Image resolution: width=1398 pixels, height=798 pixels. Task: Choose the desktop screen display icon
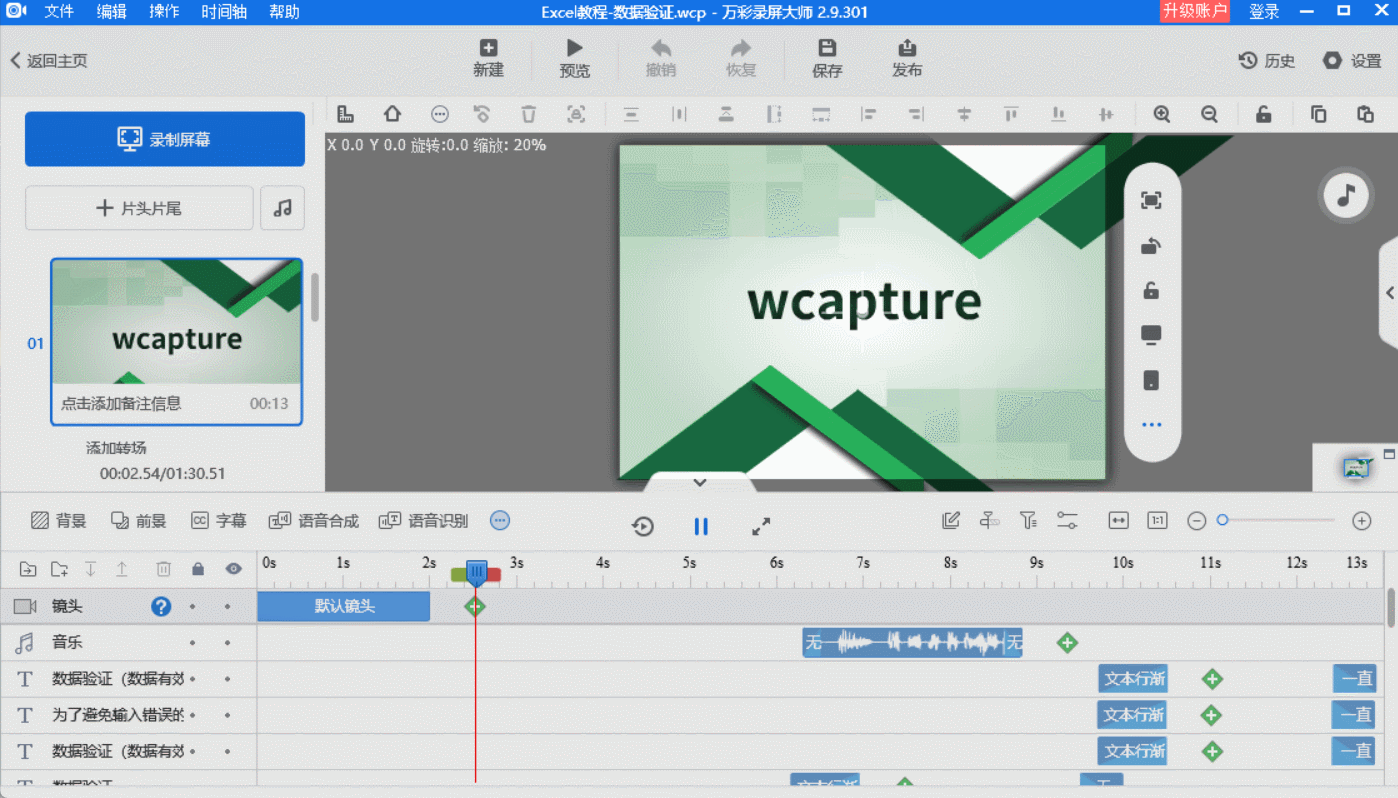point(1151,335)
